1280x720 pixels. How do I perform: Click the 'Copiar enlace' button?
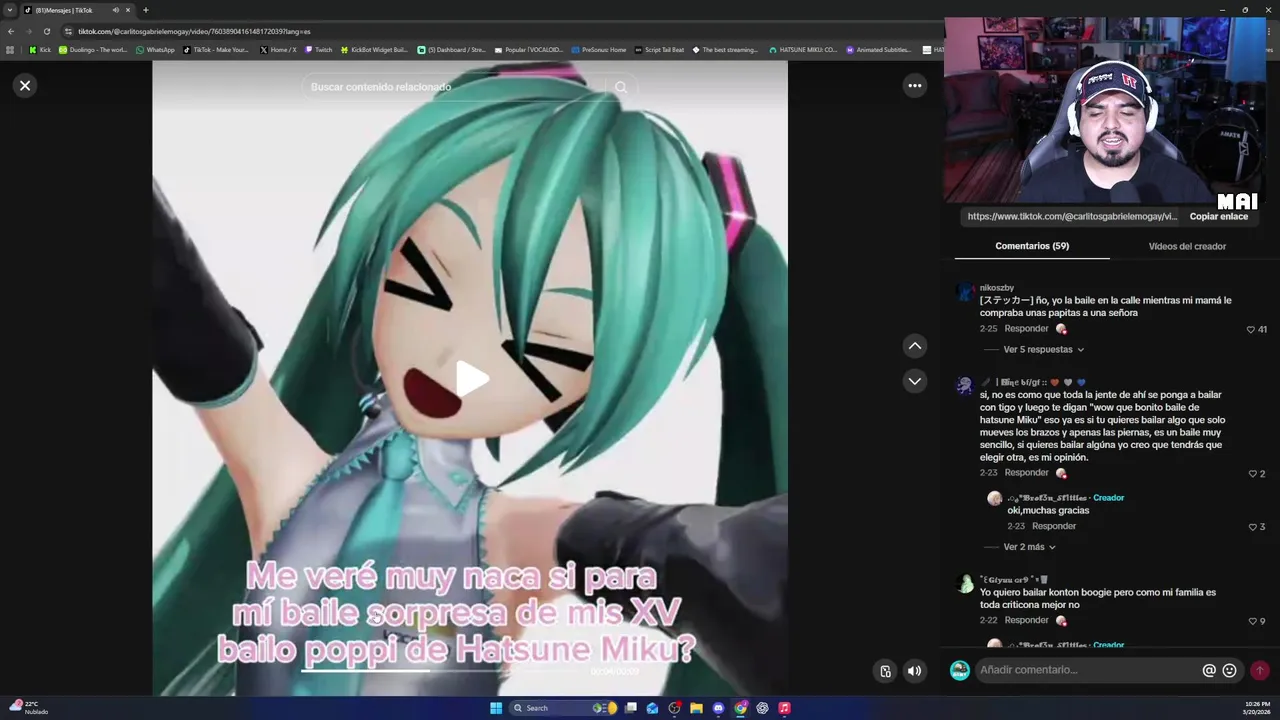[x=1218, y=217]
